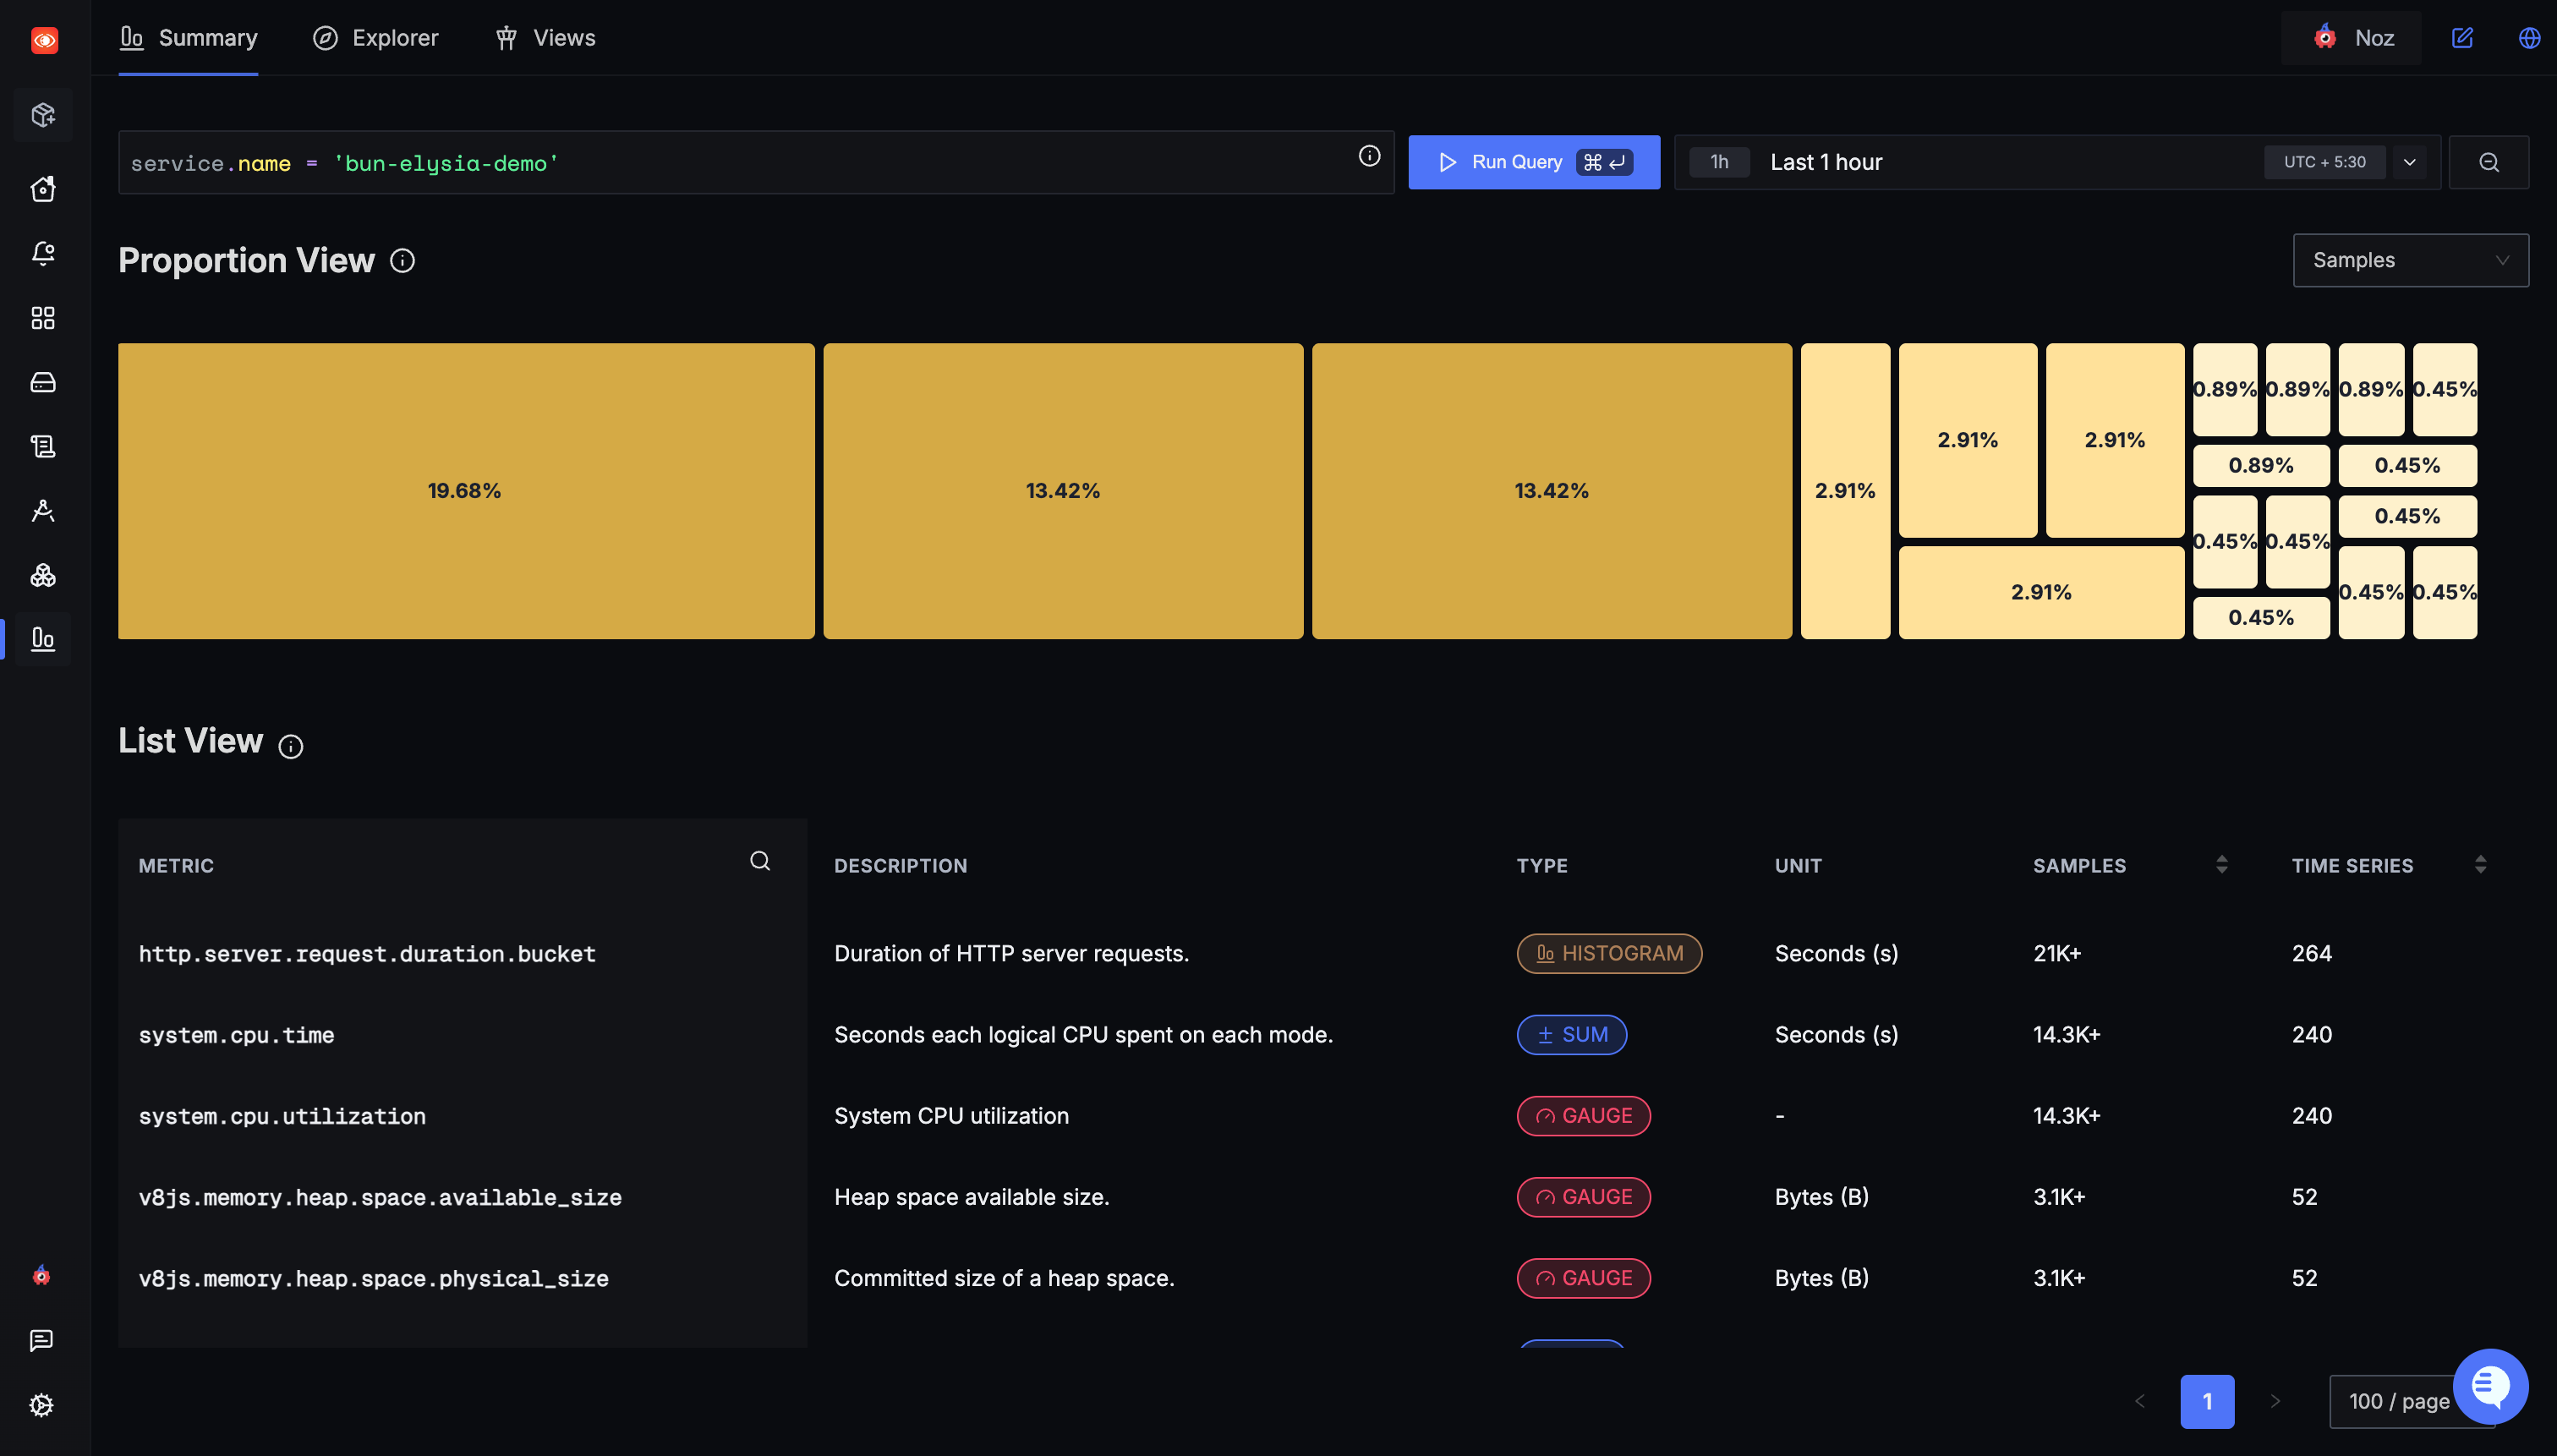Click the GAUGE badge for system.cpu.utilization
2557x1456 pixels.
tap(1583, 1115)
